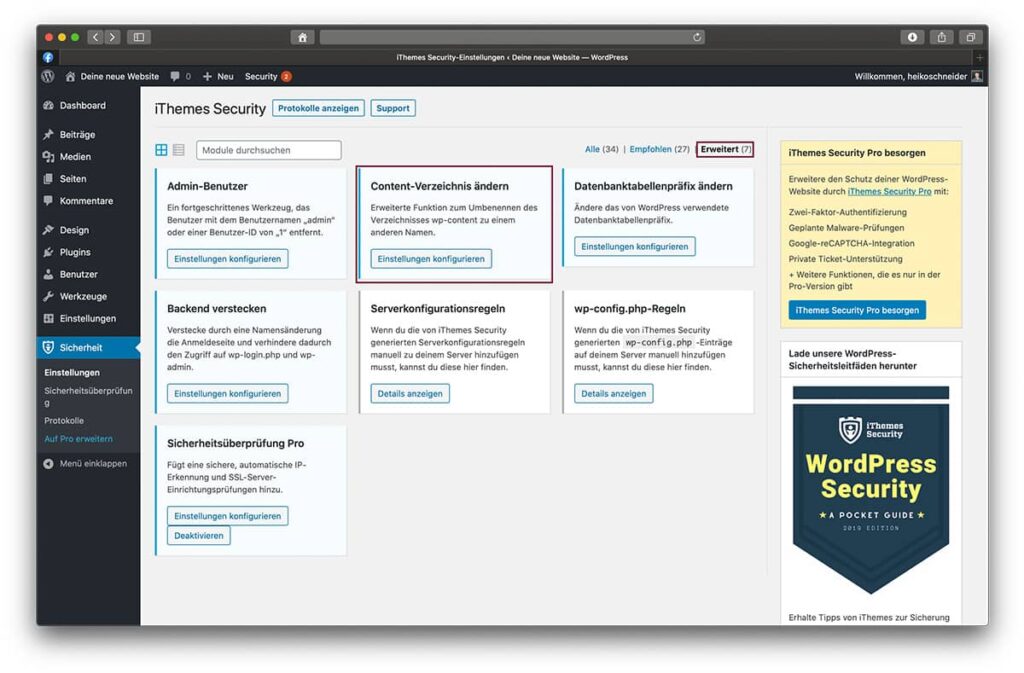Deactivate the Sicherheitsüberprüfung Pro module
The image size is (1024, 673).
(197, 535)
